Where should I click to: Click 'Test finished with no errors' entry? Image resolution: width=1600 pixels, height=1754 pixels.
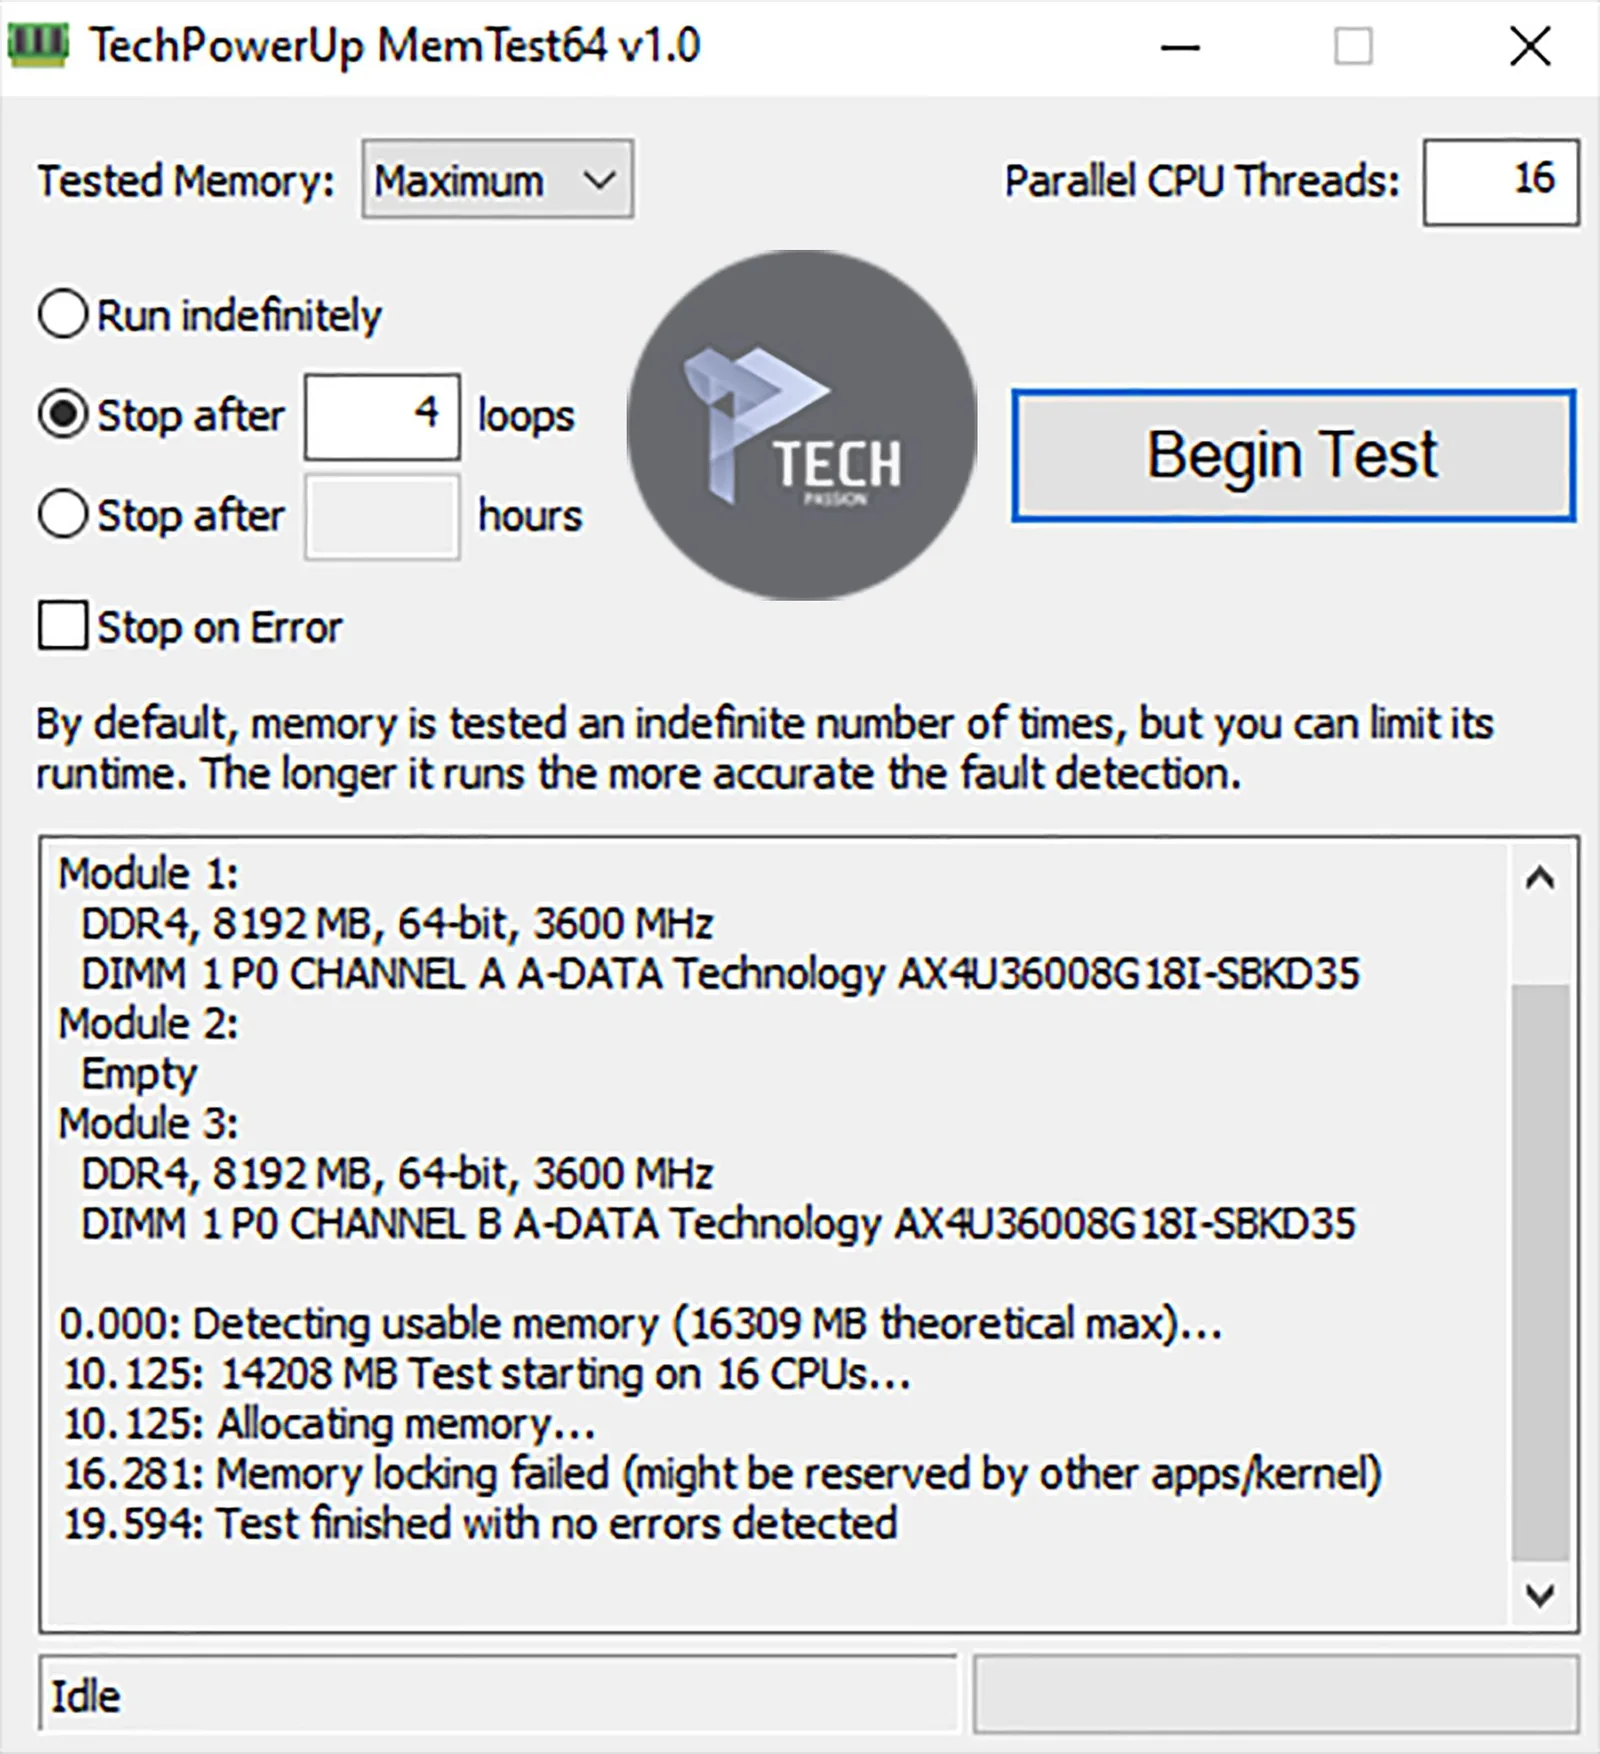[x=480, y=1525]
